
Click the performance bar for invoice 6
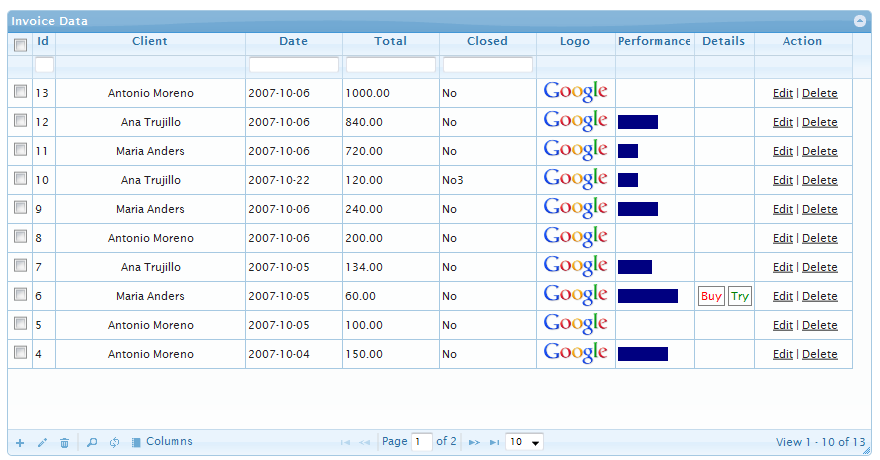pos(647,296)
